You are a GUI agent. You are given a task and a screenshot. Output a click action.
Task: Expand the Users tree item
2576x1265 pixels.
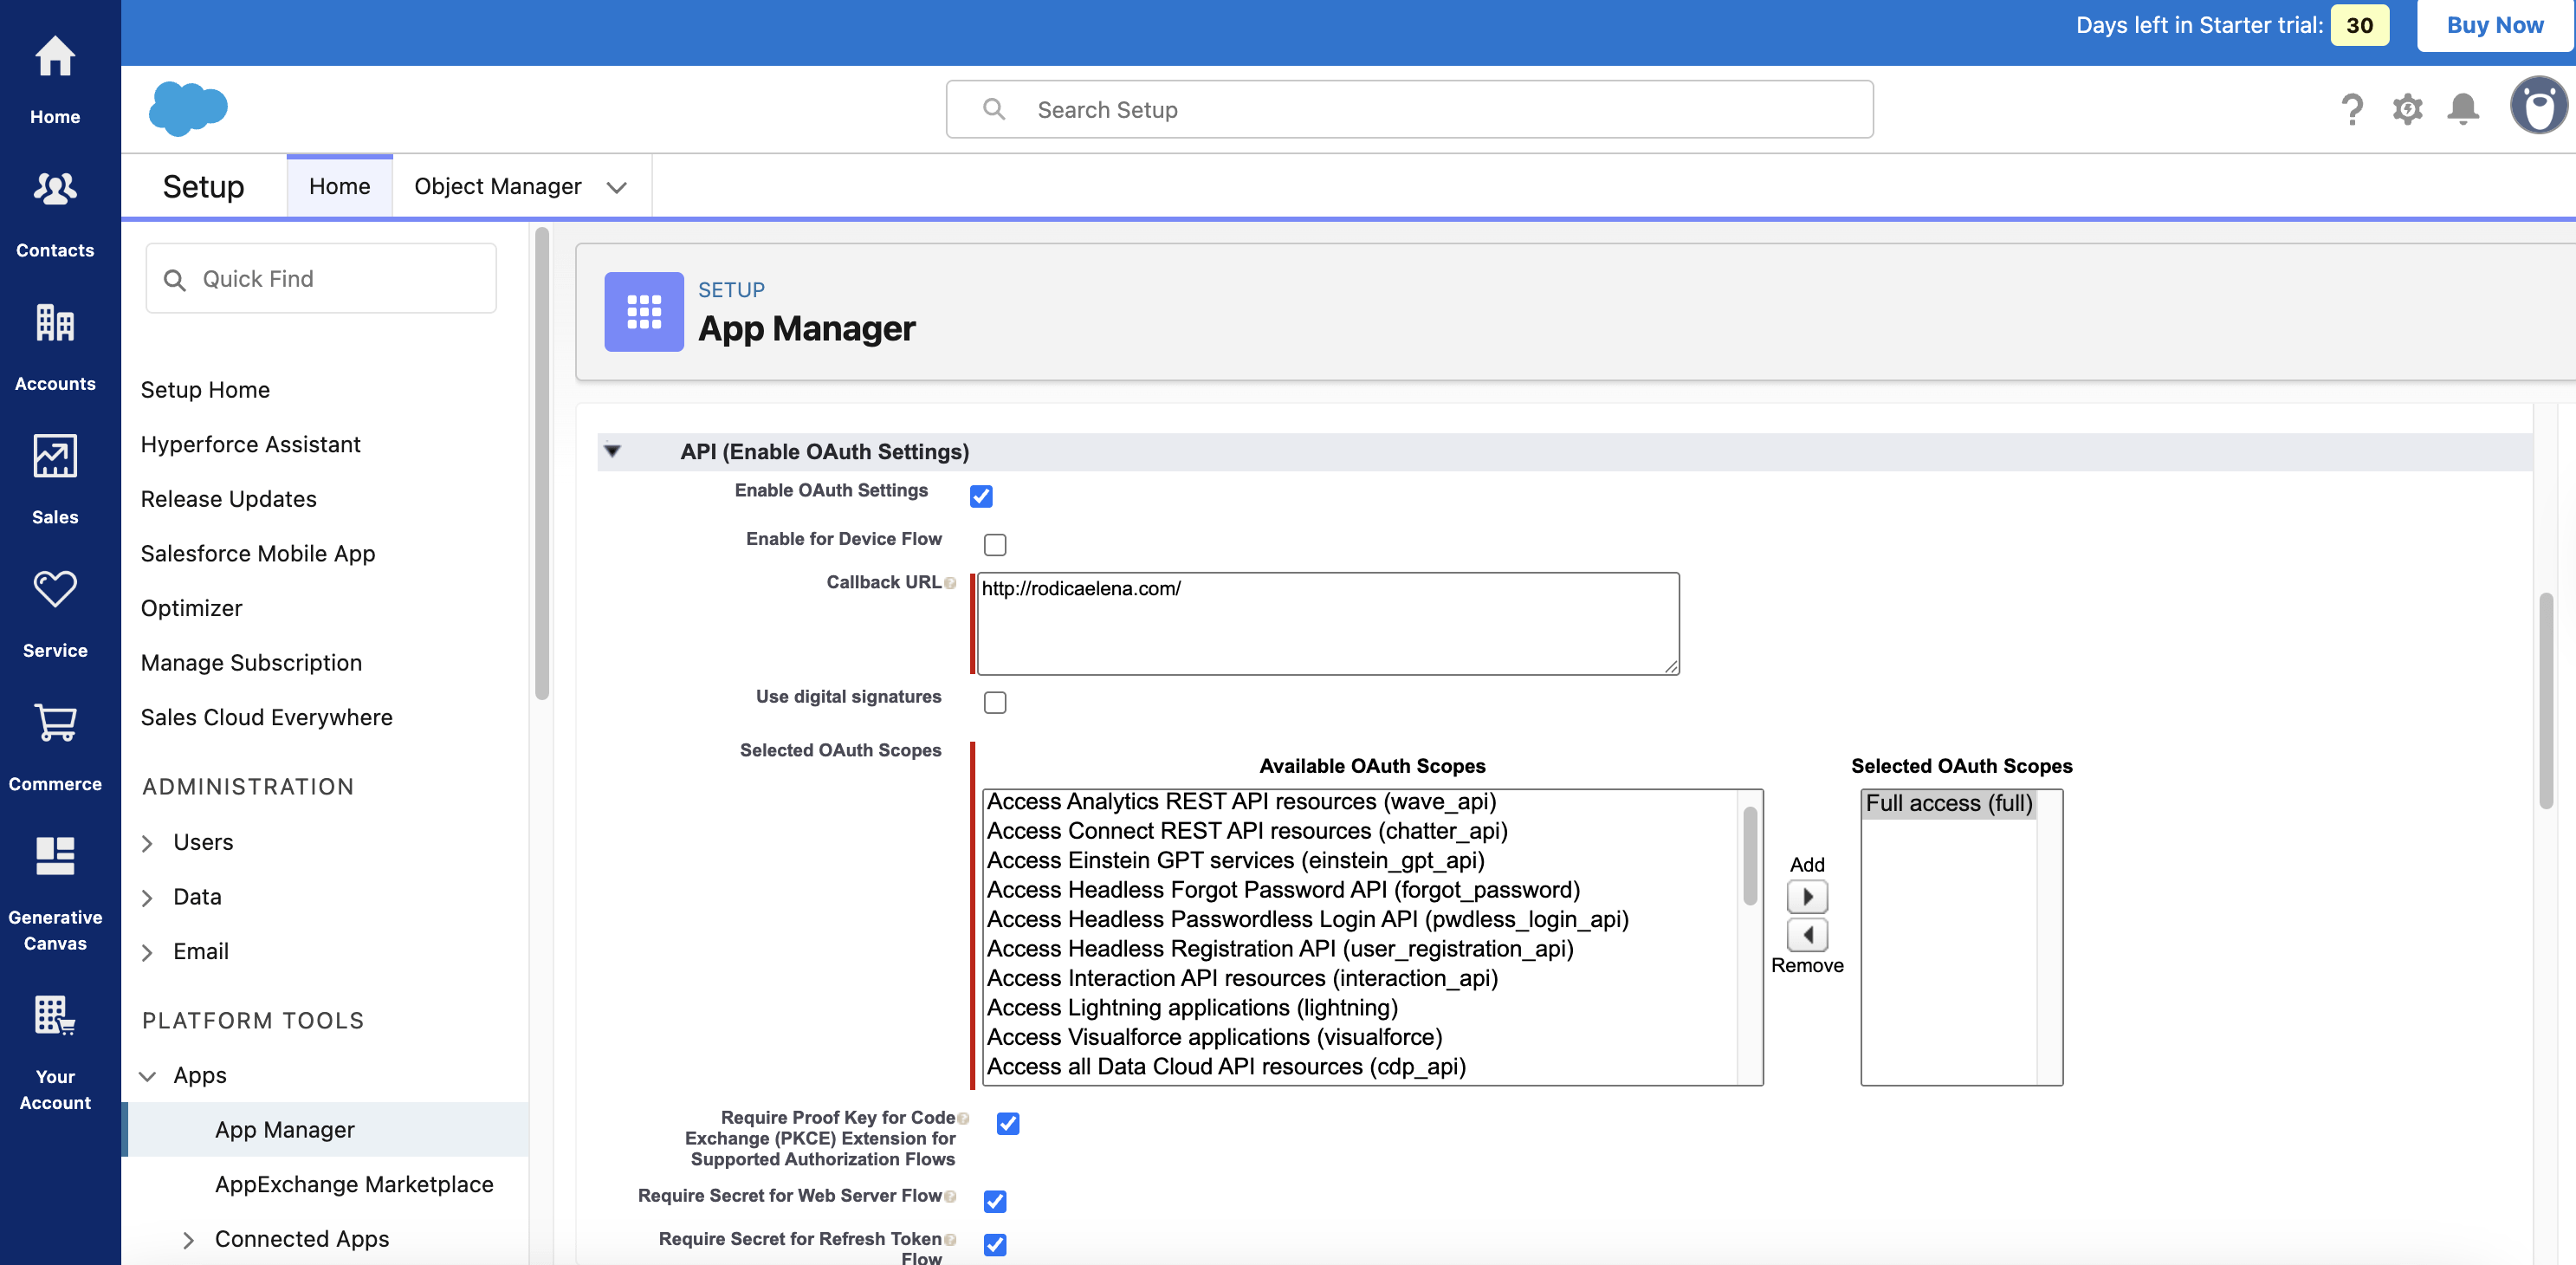[x=147, y=843]
